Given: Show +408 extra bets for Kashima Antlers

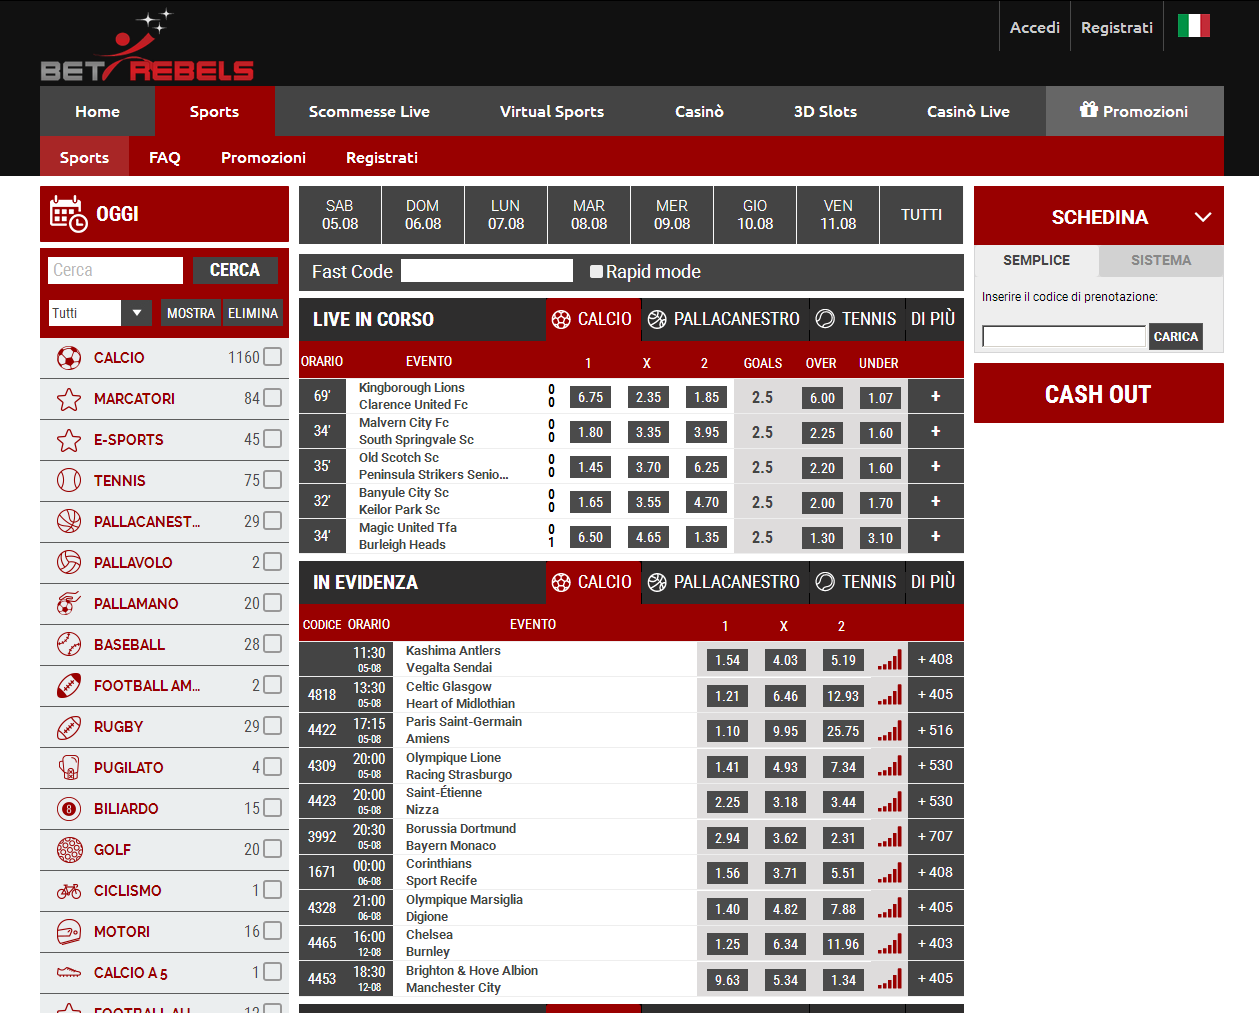Looking at the screenshot, I should click(x=936, y=659).
